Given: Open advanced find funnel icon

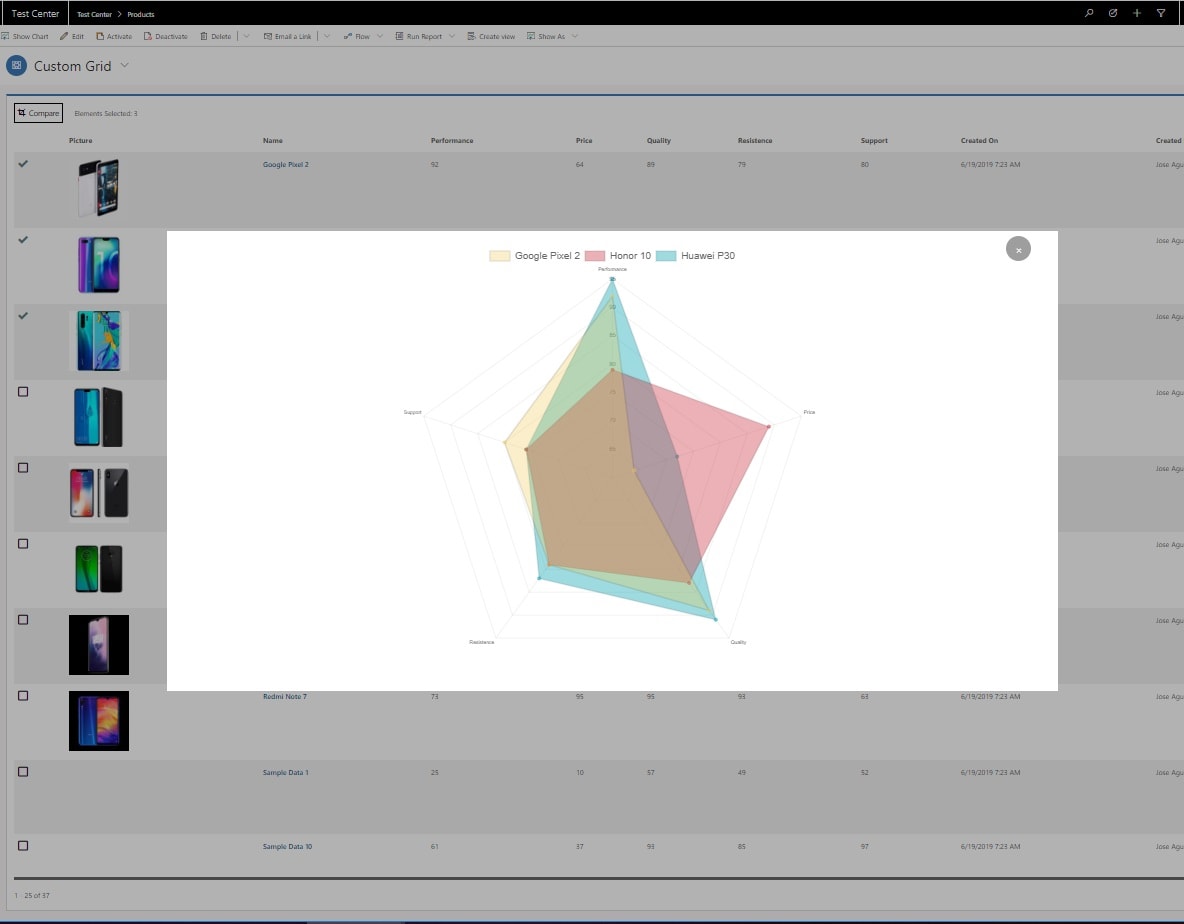Looking at the screenshot, I should pyautogui.click(x=1161, y=13).
